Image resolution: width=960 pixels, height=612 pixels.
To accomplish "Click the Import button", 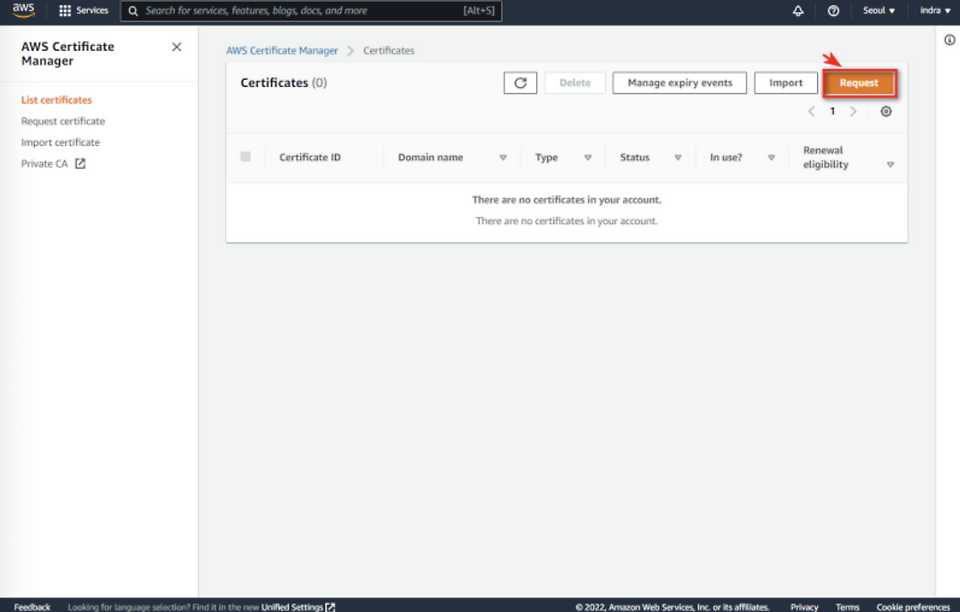I will [786, 83].
